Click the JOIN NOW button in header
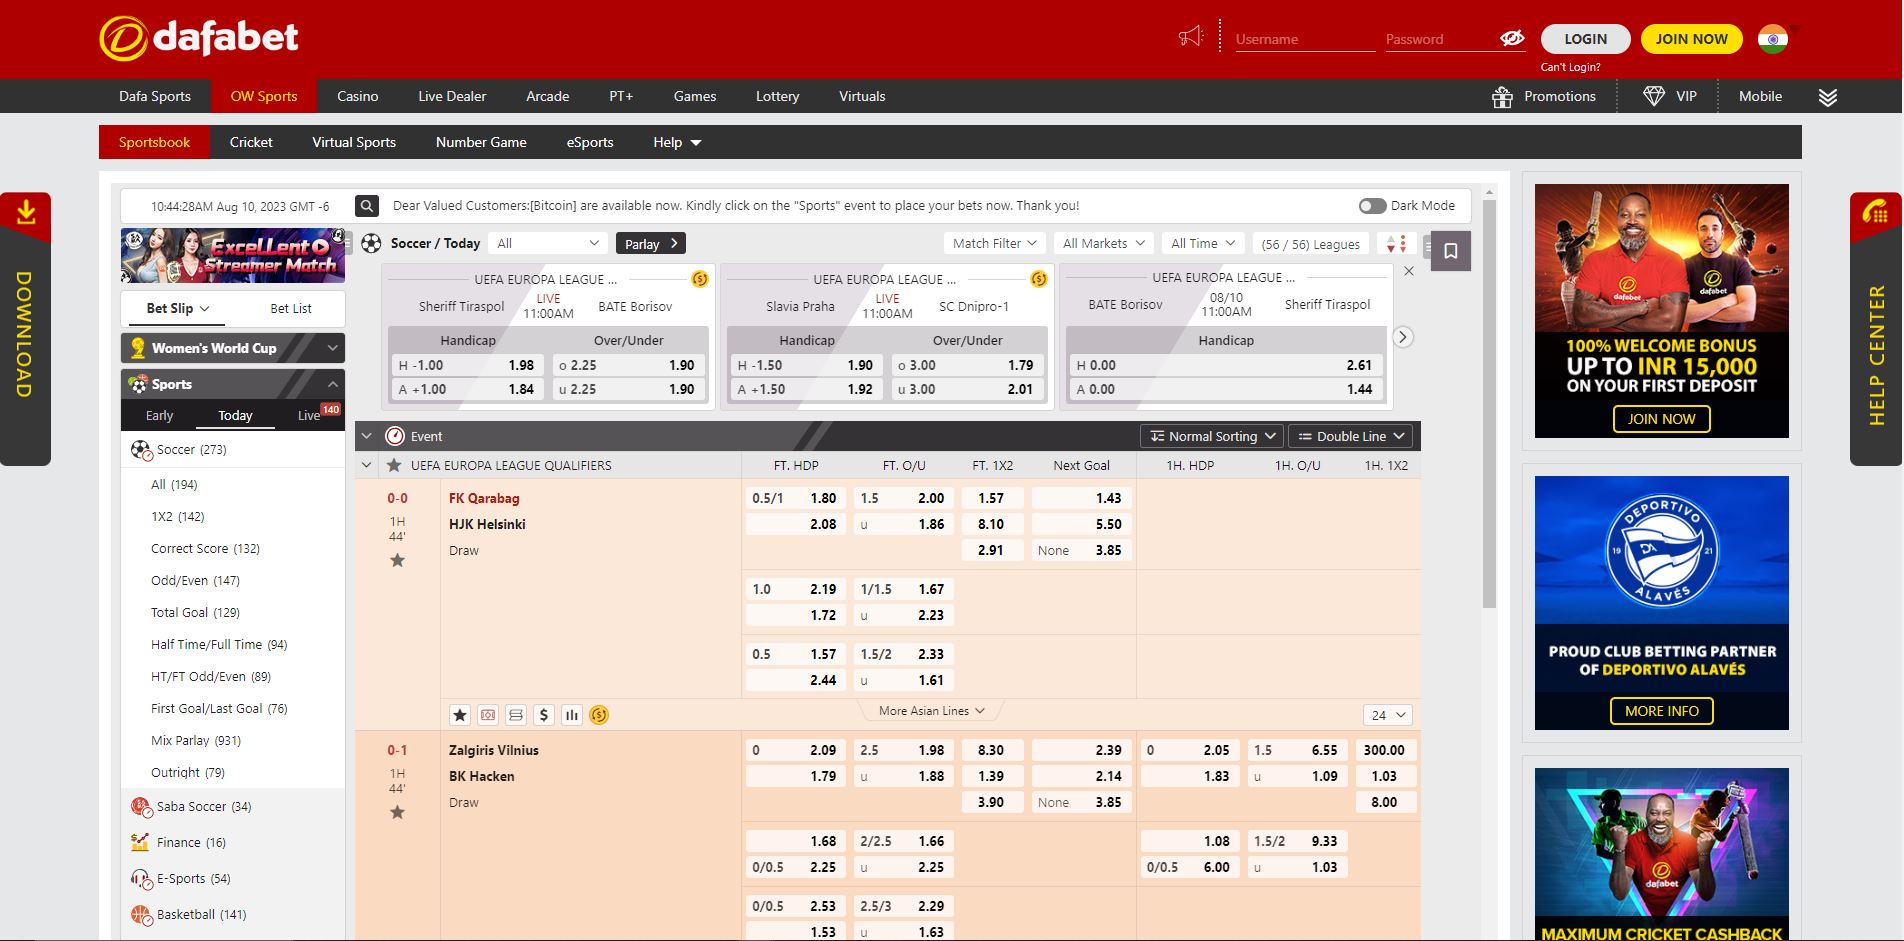 [1691, 39]
